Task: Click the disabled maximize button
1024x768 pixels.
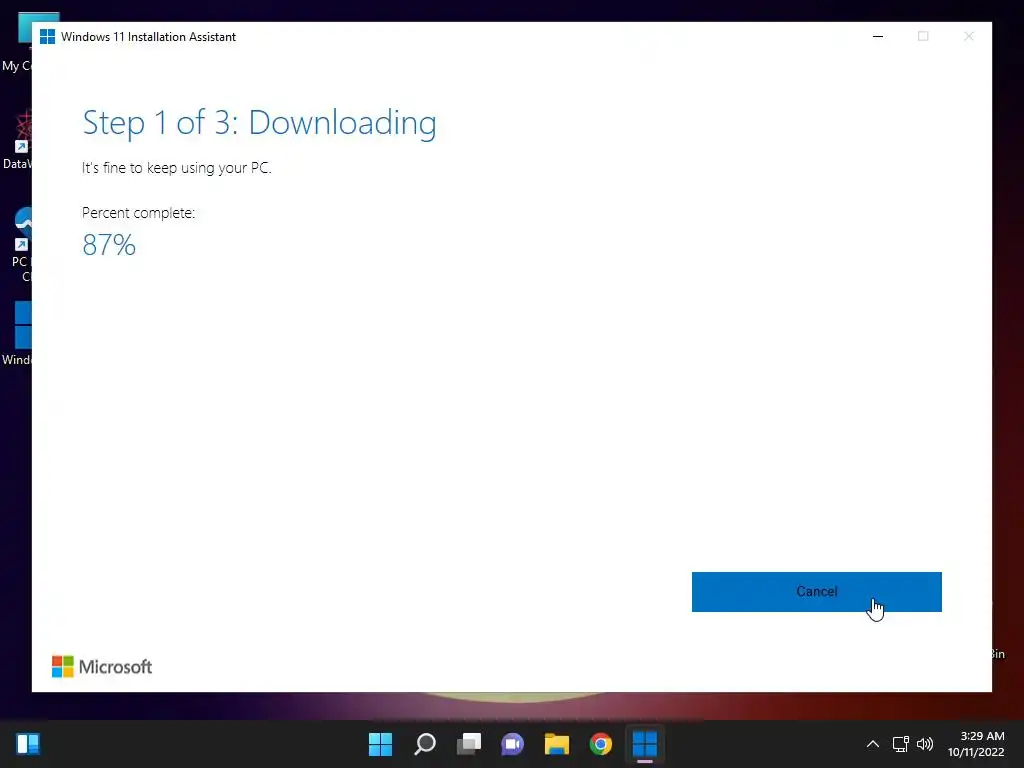Action: point(923,37)
